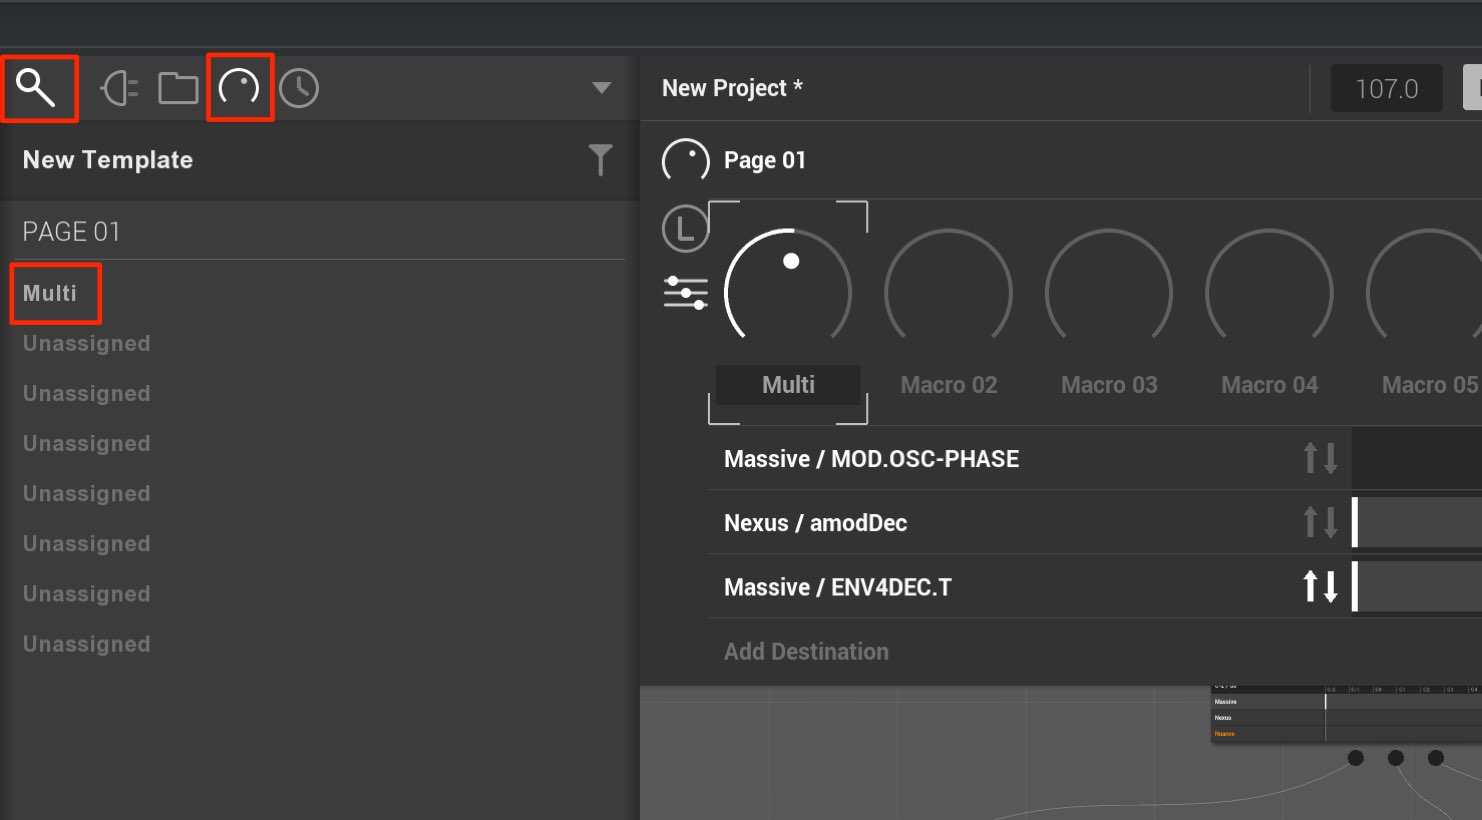Open the search magnifier icon

[x=36, y=88]
